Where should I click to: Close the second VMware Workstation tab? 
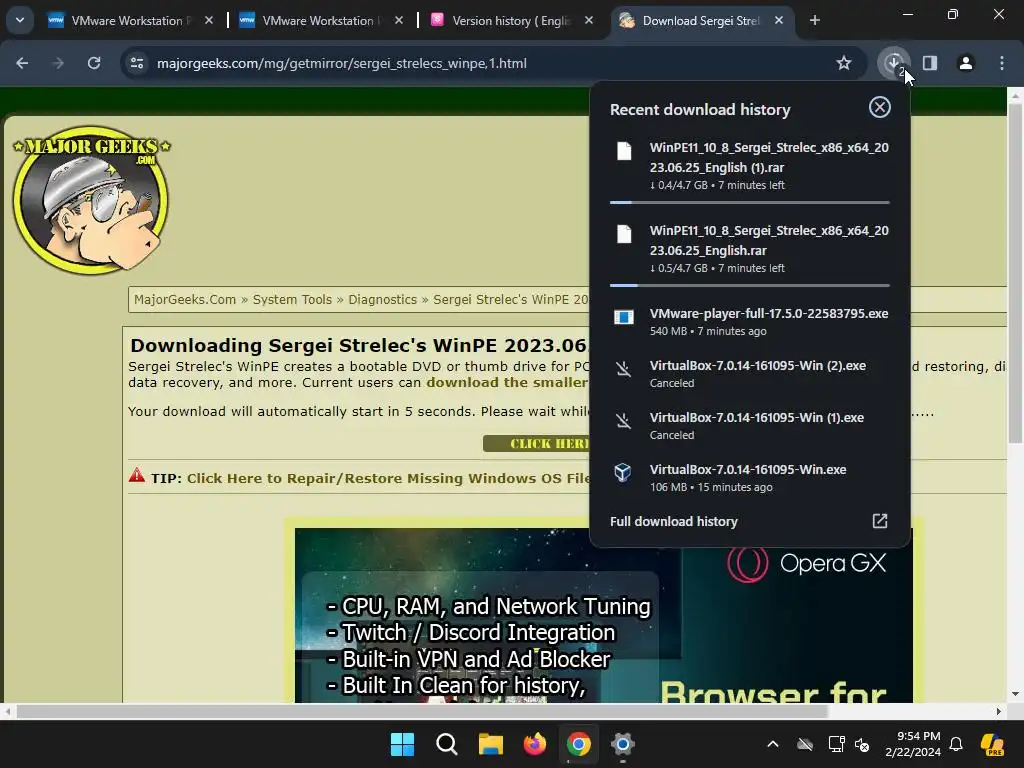399,20
